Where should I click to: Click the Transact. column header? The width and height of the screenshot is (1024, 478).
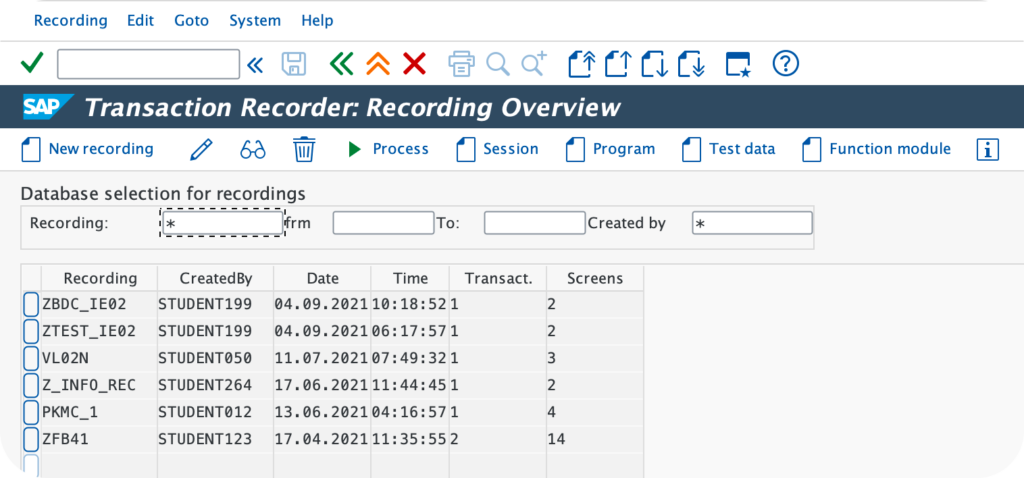coord(498,279)
